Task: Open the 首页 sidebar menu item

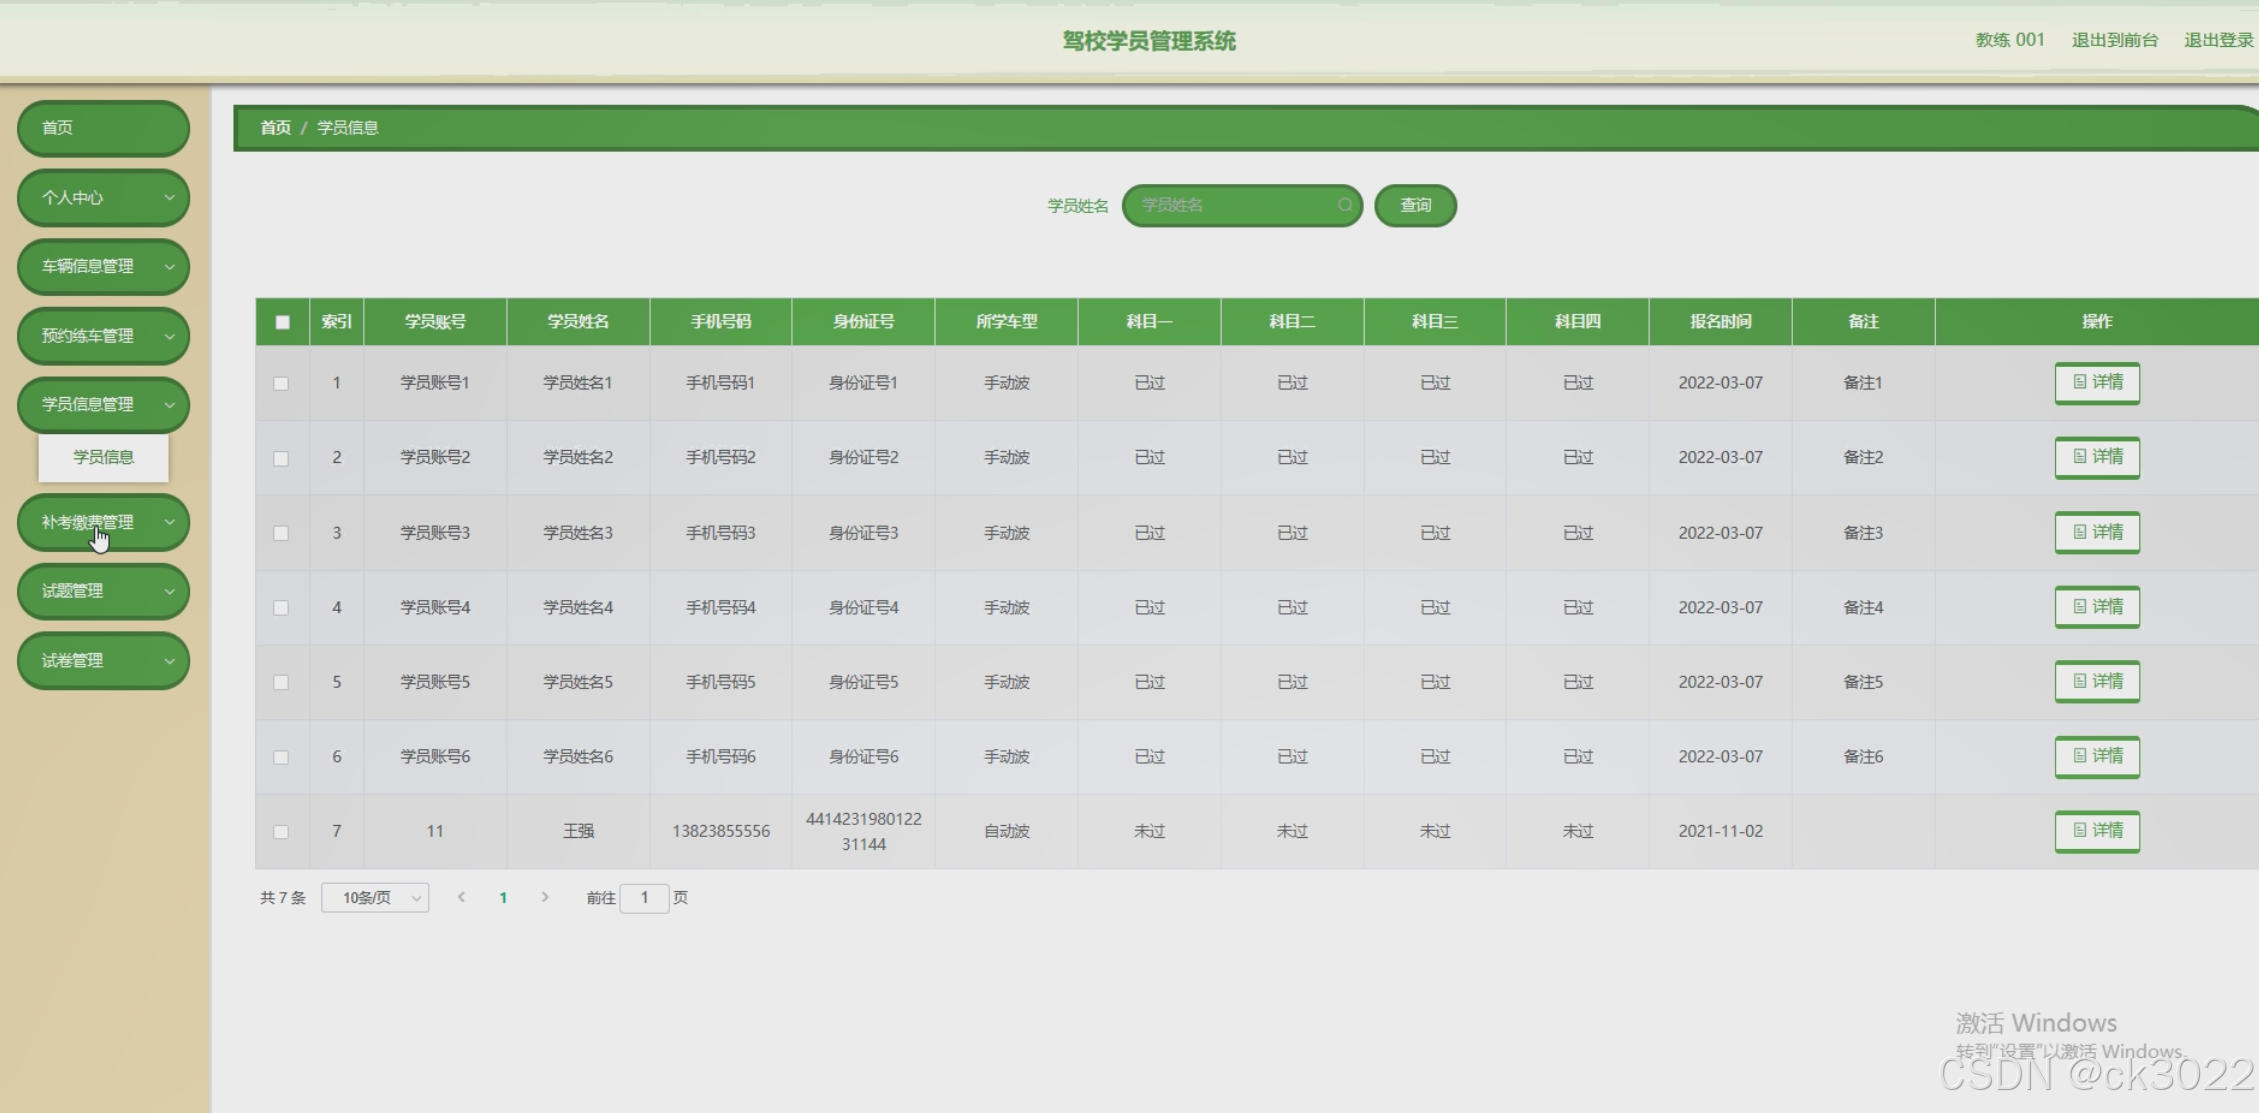Action: pos(103,128)
